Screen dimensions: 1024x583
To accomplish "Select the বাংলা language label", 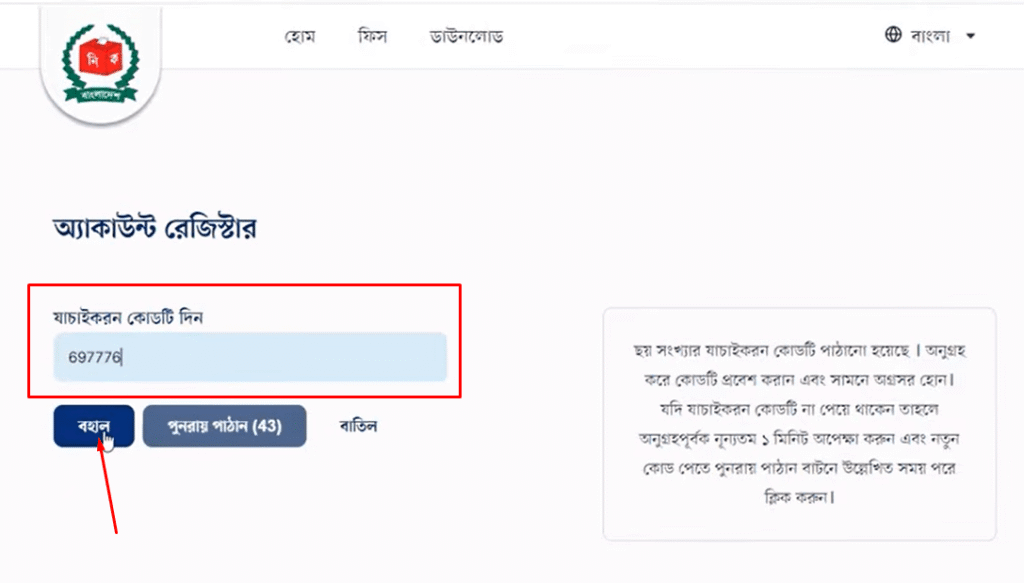I will pyautogui.click(x=930, y=35).
